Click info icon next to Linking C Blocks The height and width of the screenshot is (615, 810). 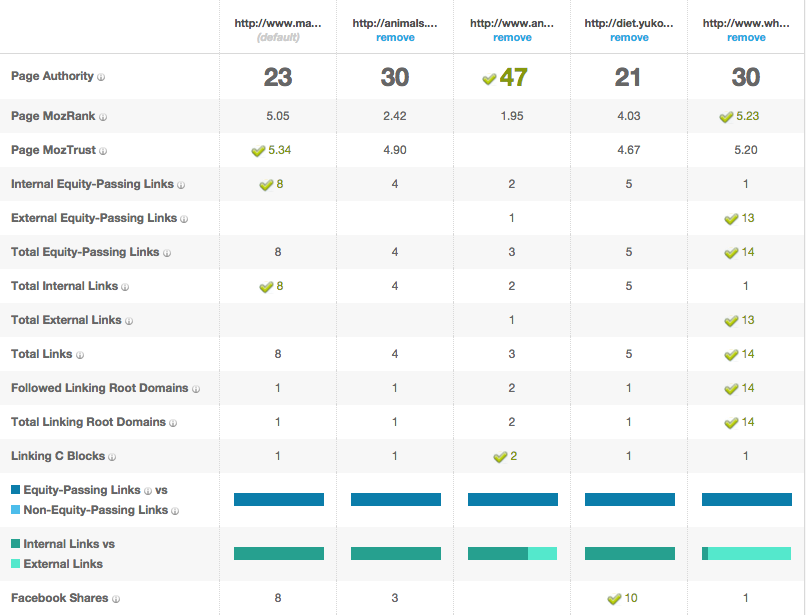[x=113, y=457]
